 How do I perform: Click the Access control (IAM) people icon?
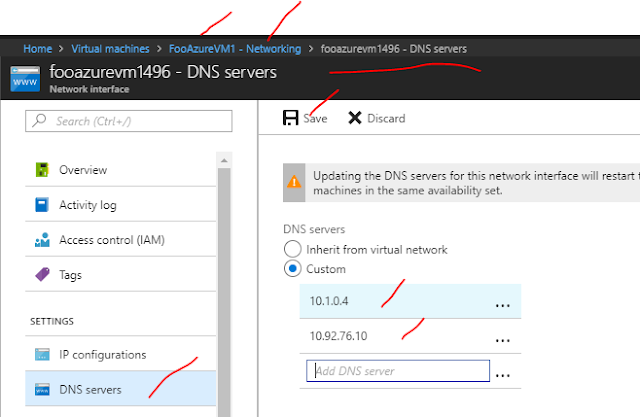coord(42,240)
